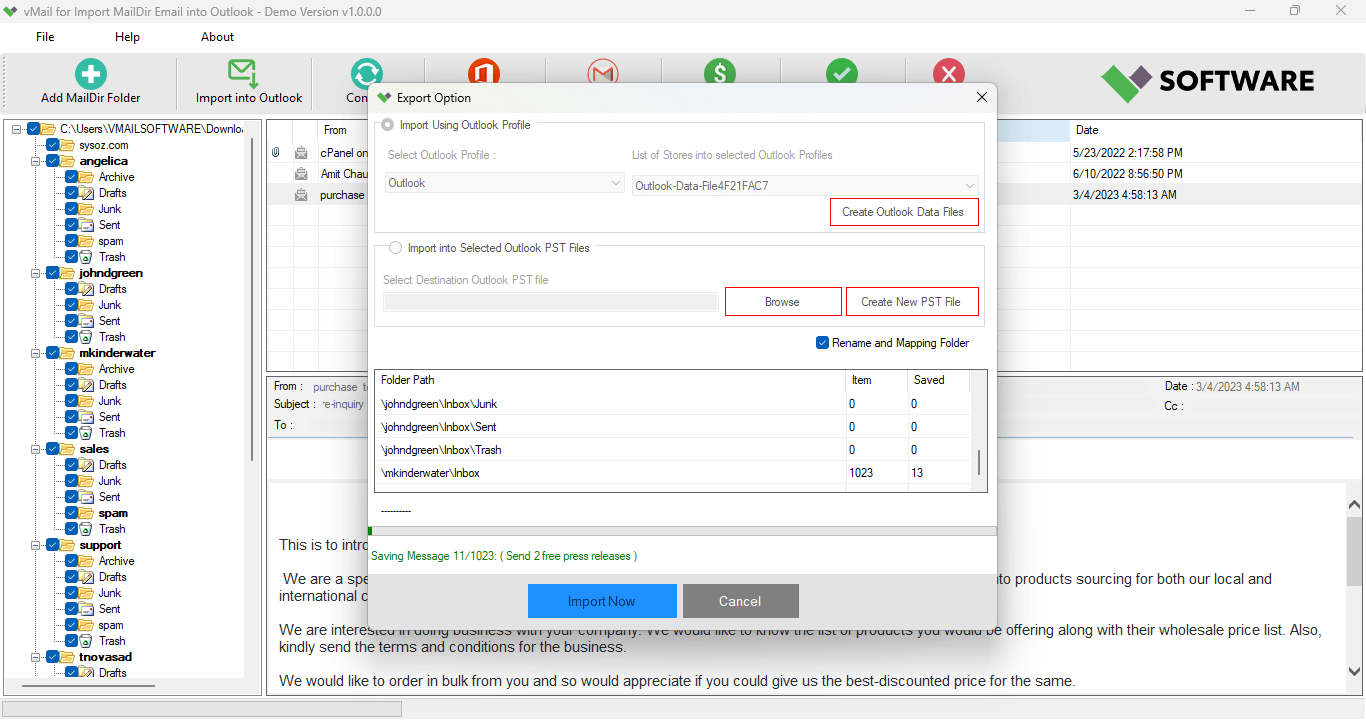Click the Import Now button
The image size is (1366, 720).
pyautogui.click(x=601, y=601)
